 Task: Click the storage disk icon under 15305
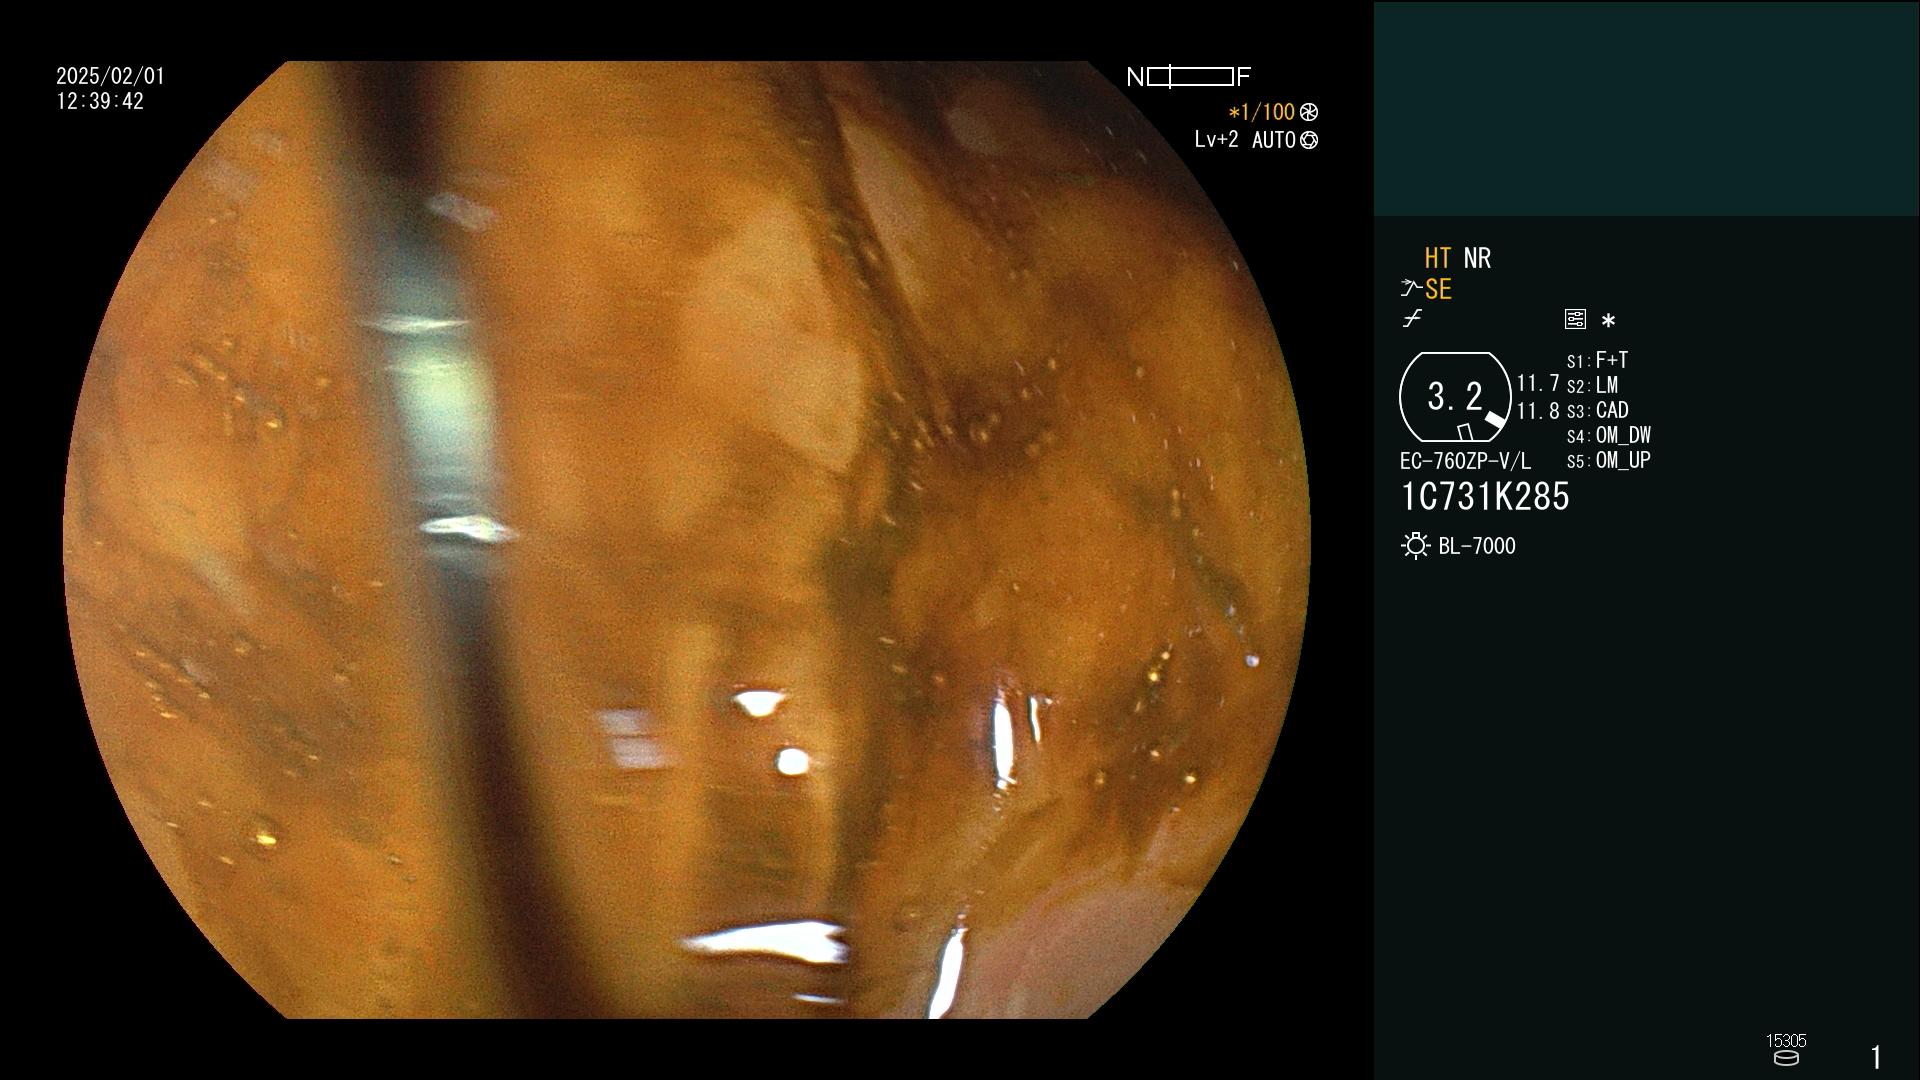tap(1786, 1058)
